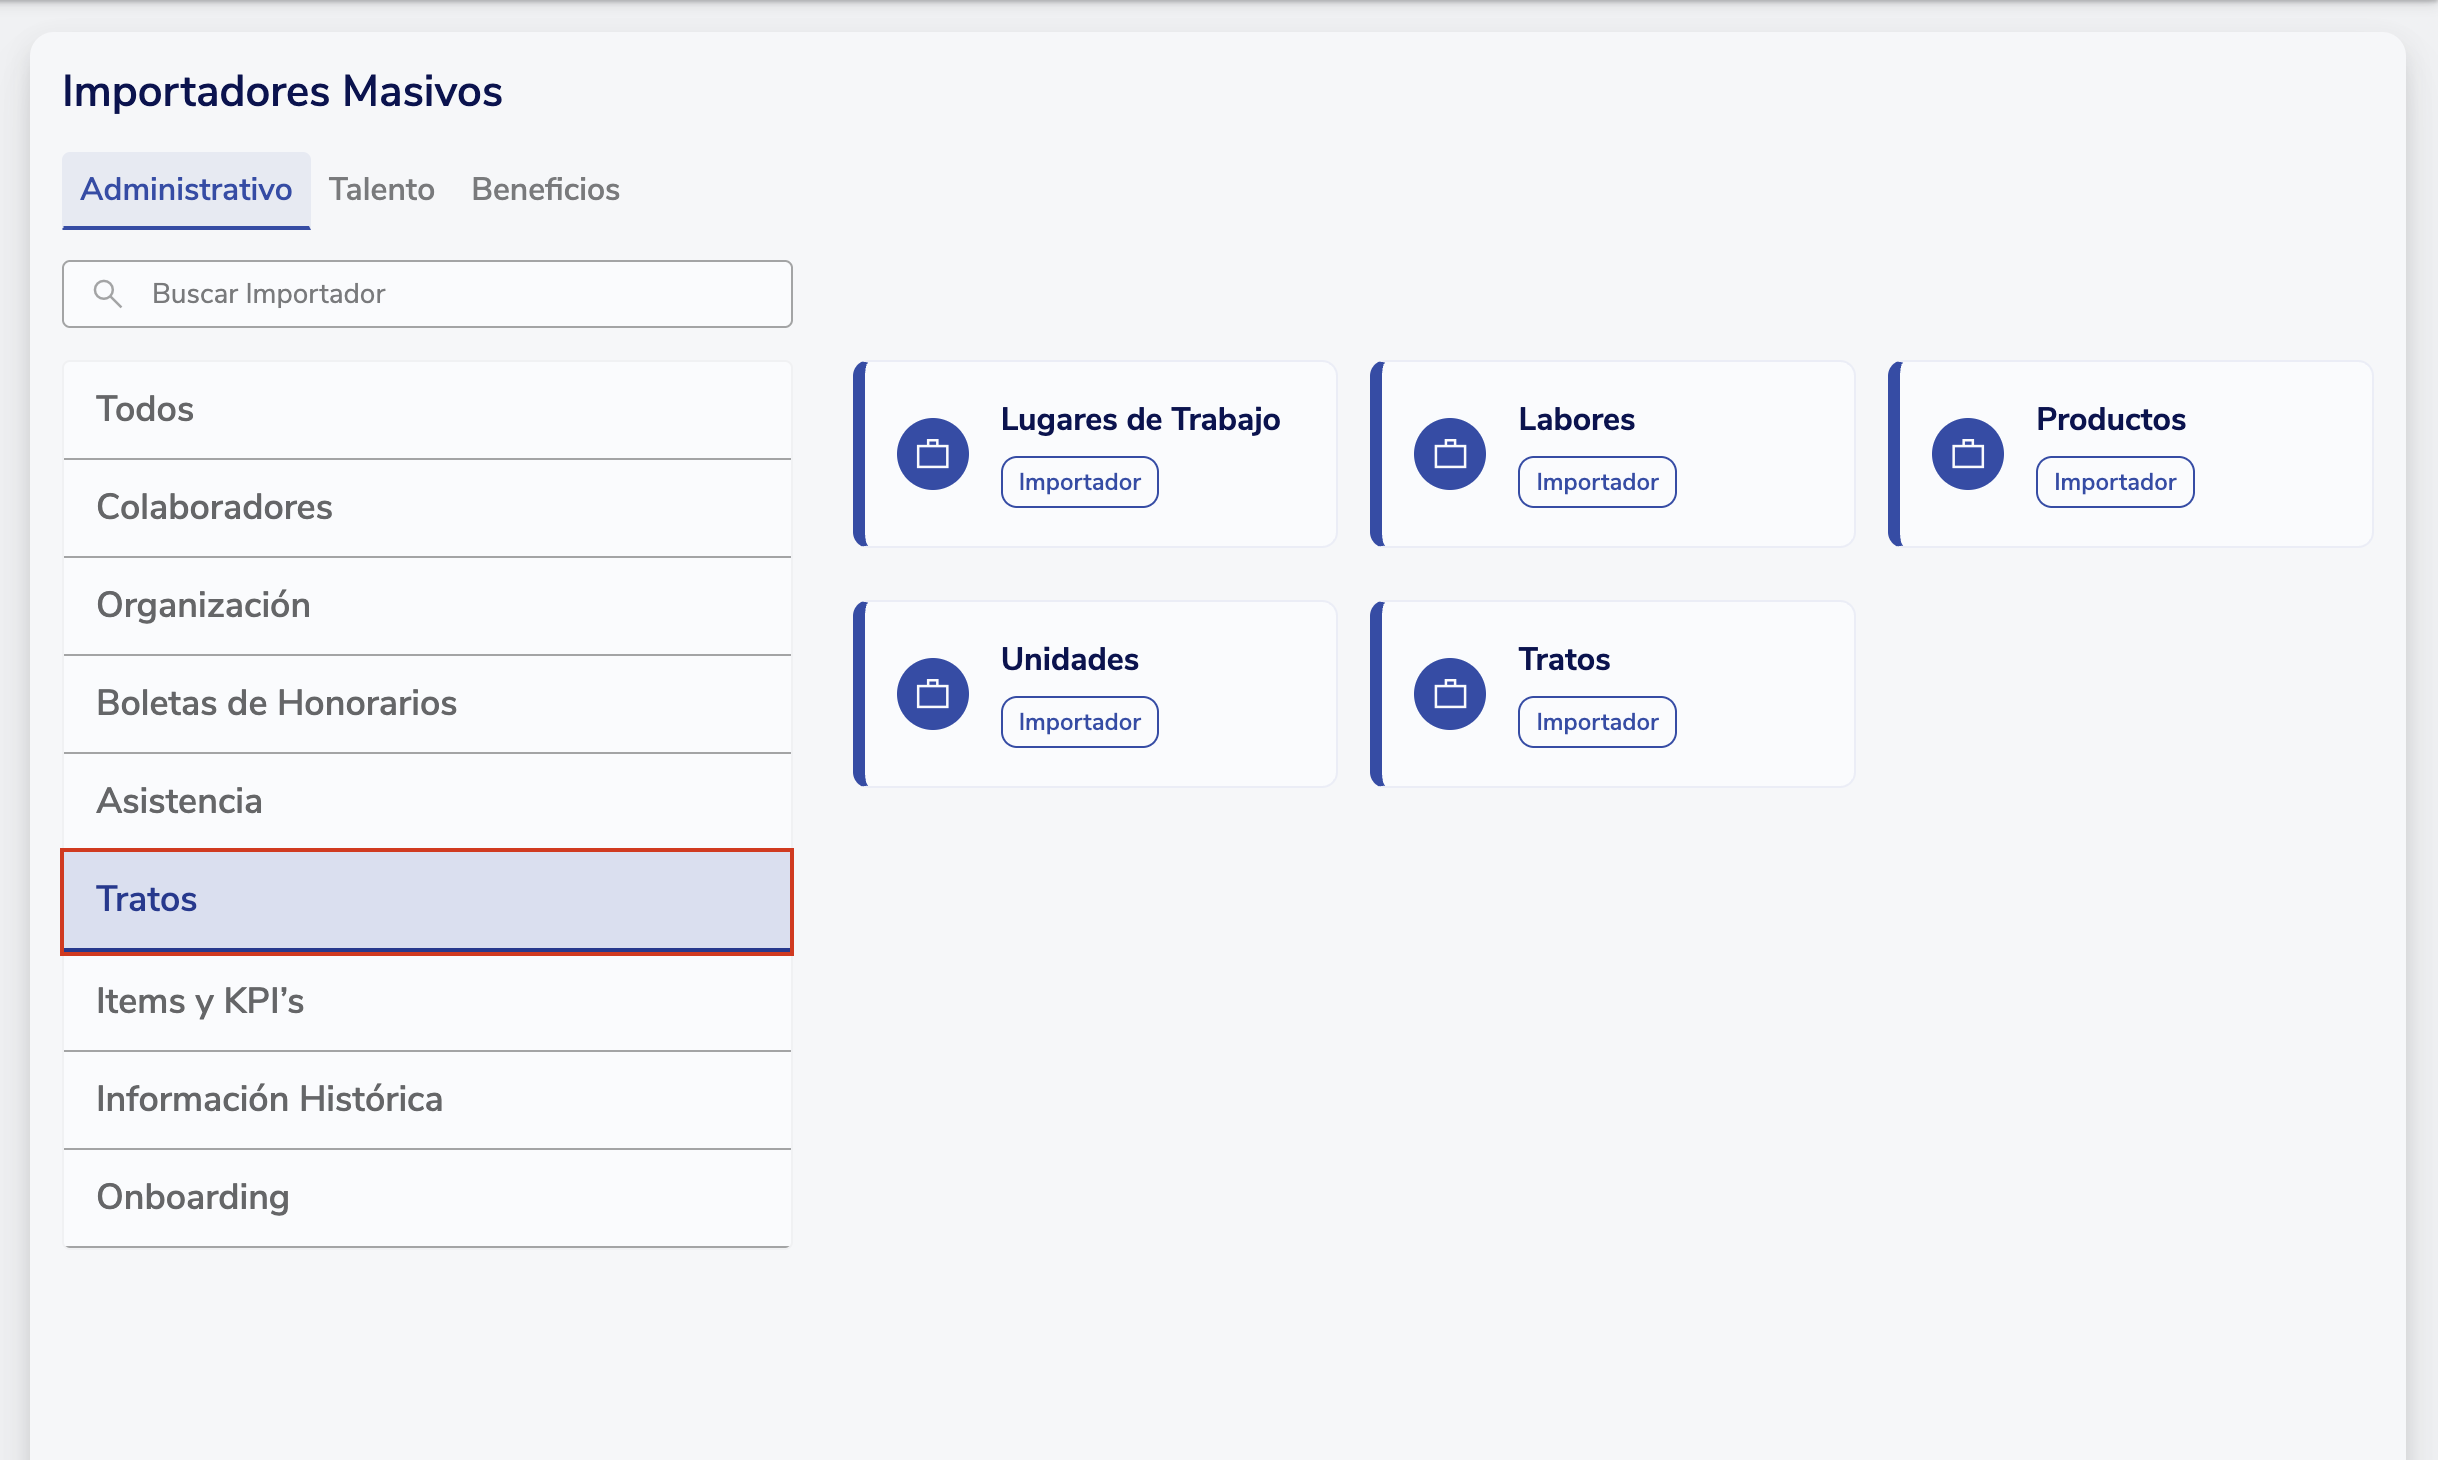2438x1460 pixels.
Task: Click the Unidades briefcase icon
Action: (932, 694)
